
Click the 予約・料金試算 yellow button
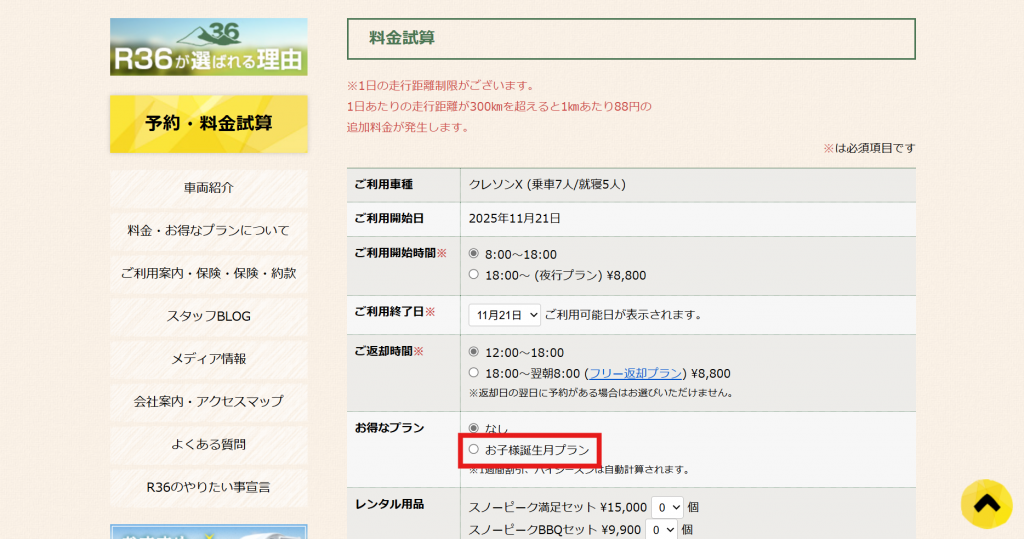click(209, 124)
